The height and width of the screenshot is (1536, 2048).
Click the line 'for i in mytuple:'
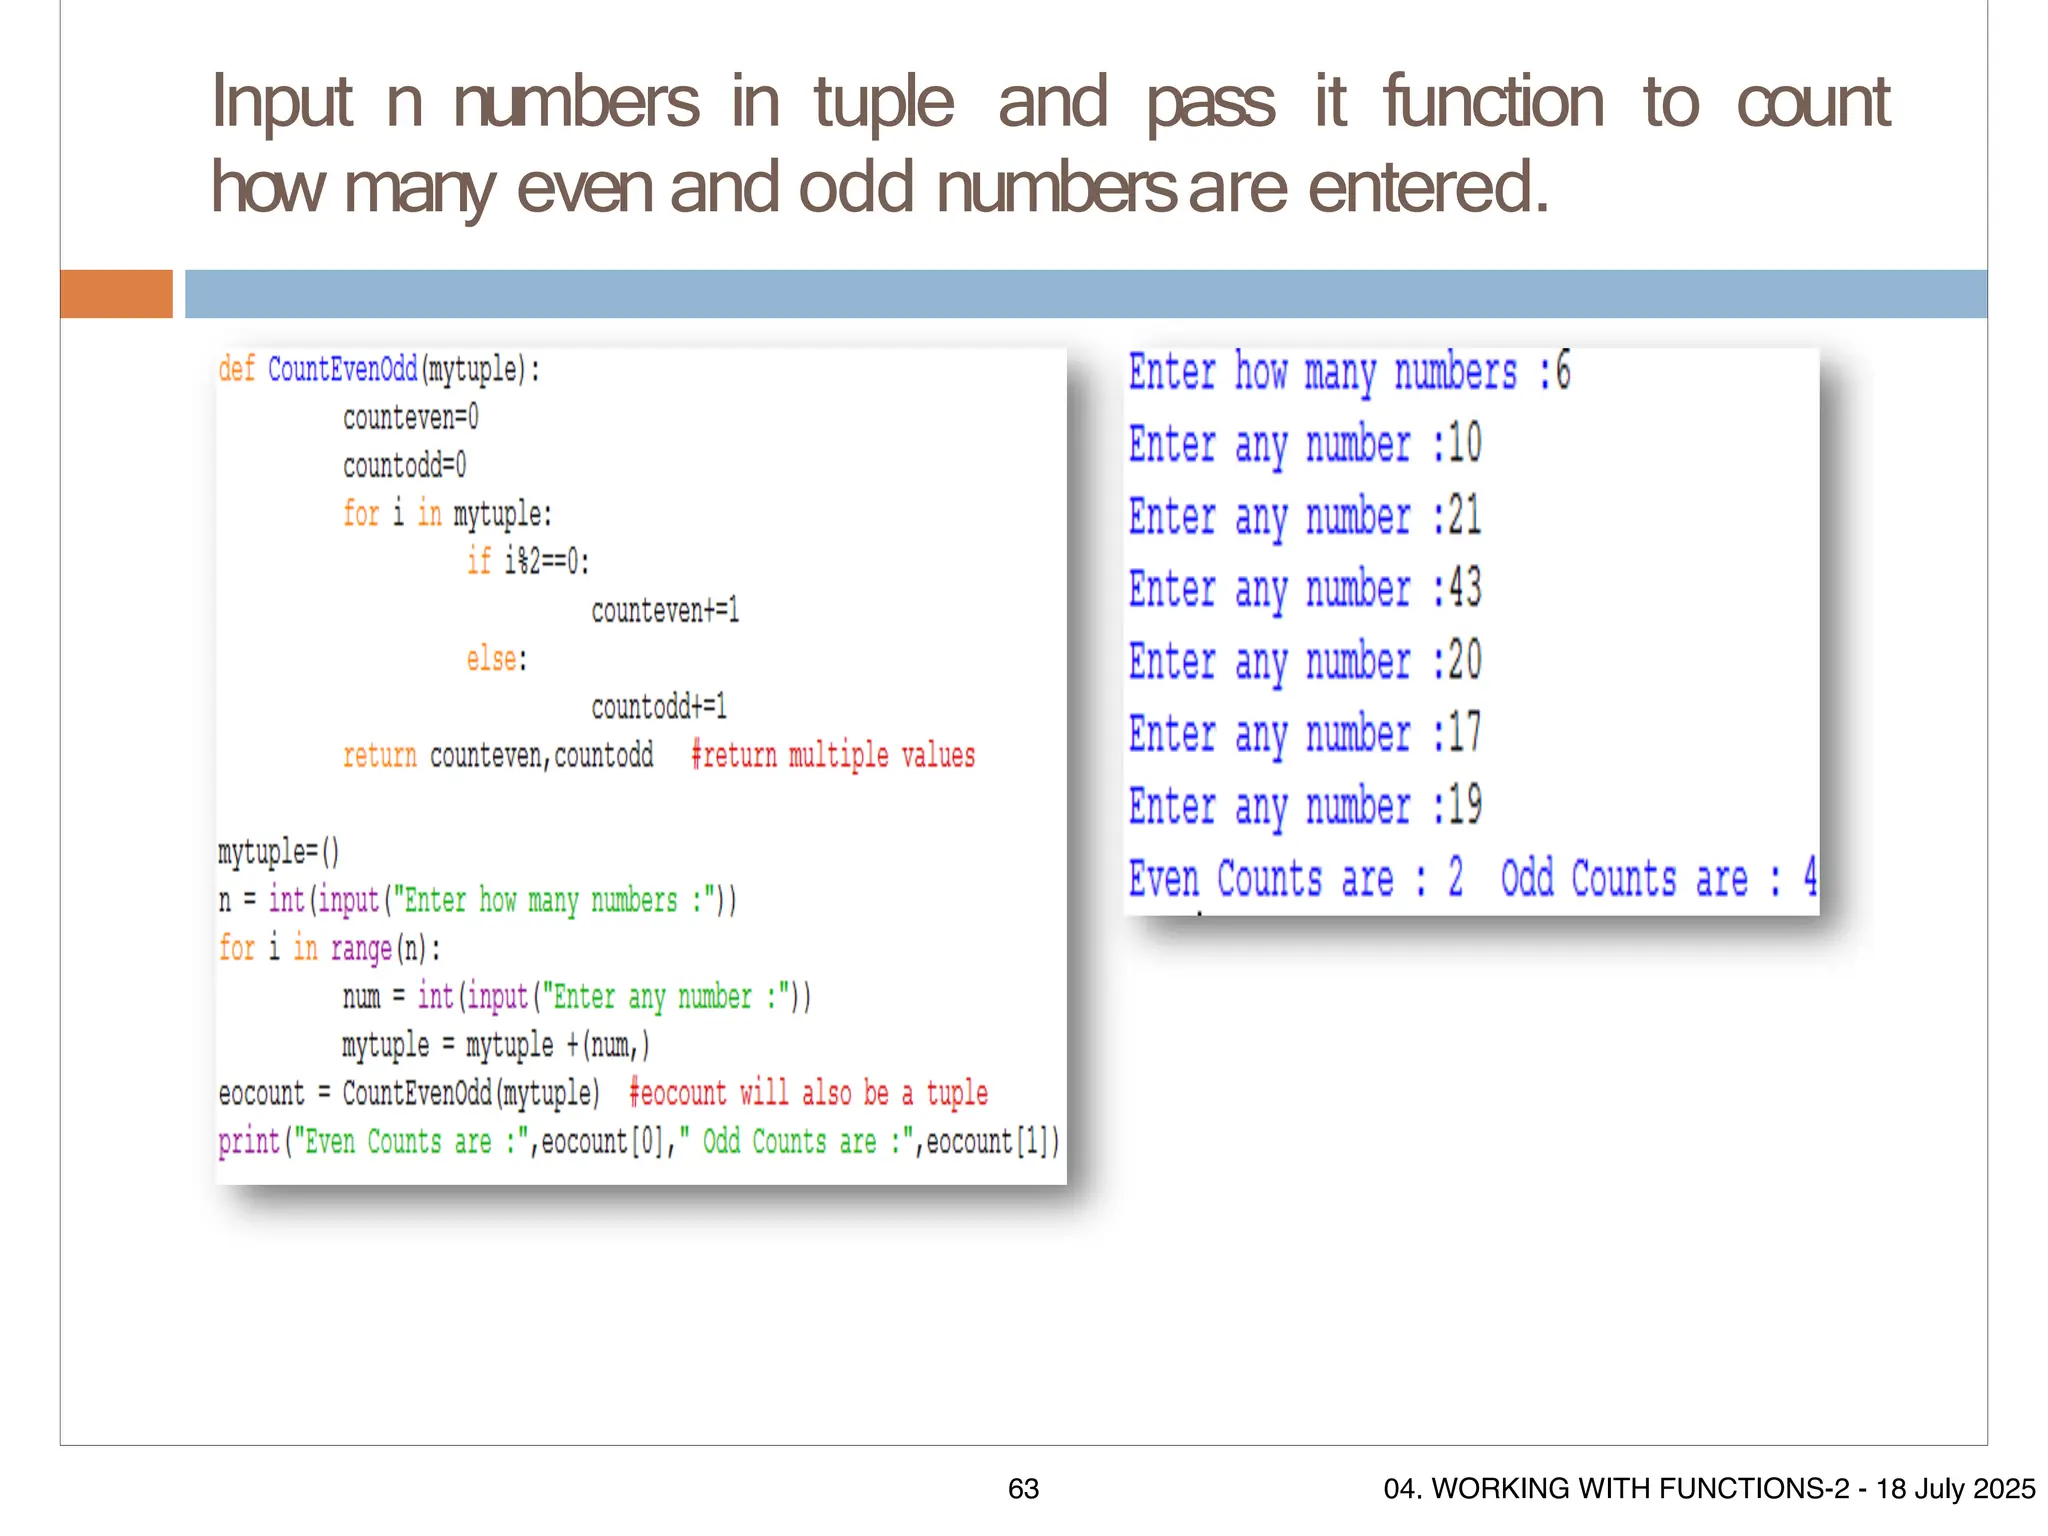pyautogui.click(x=447, y=514)
